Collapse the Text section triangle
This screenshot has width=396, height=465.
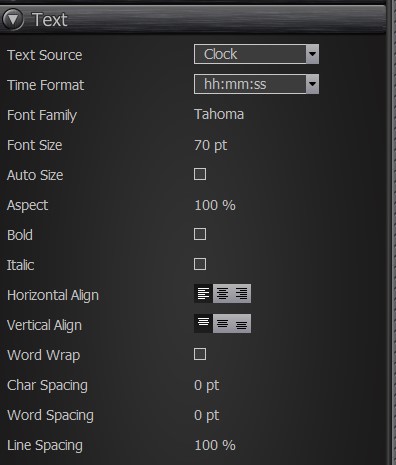(13, 19)
